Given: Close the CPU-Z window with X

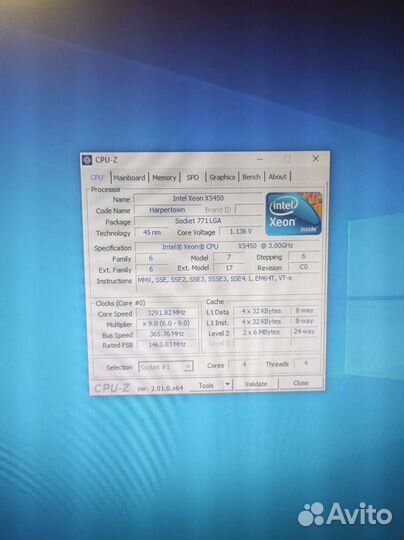Looking at the screenshot, I should [315, 159].
